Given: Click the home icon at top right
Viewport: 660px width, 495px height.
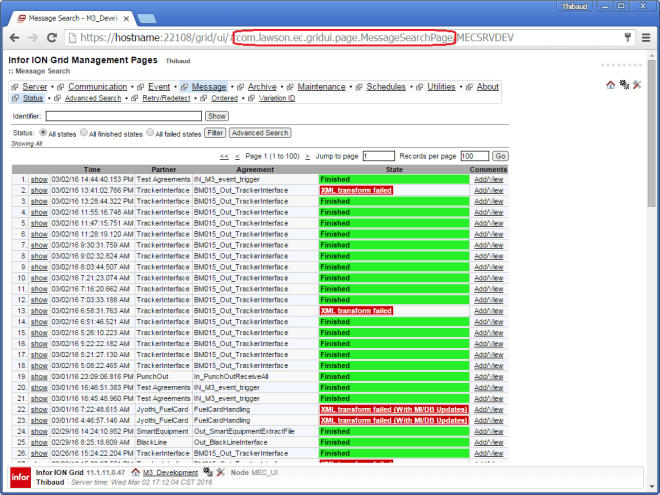Looking at the screenshot, I should click(x=611, y=85).
